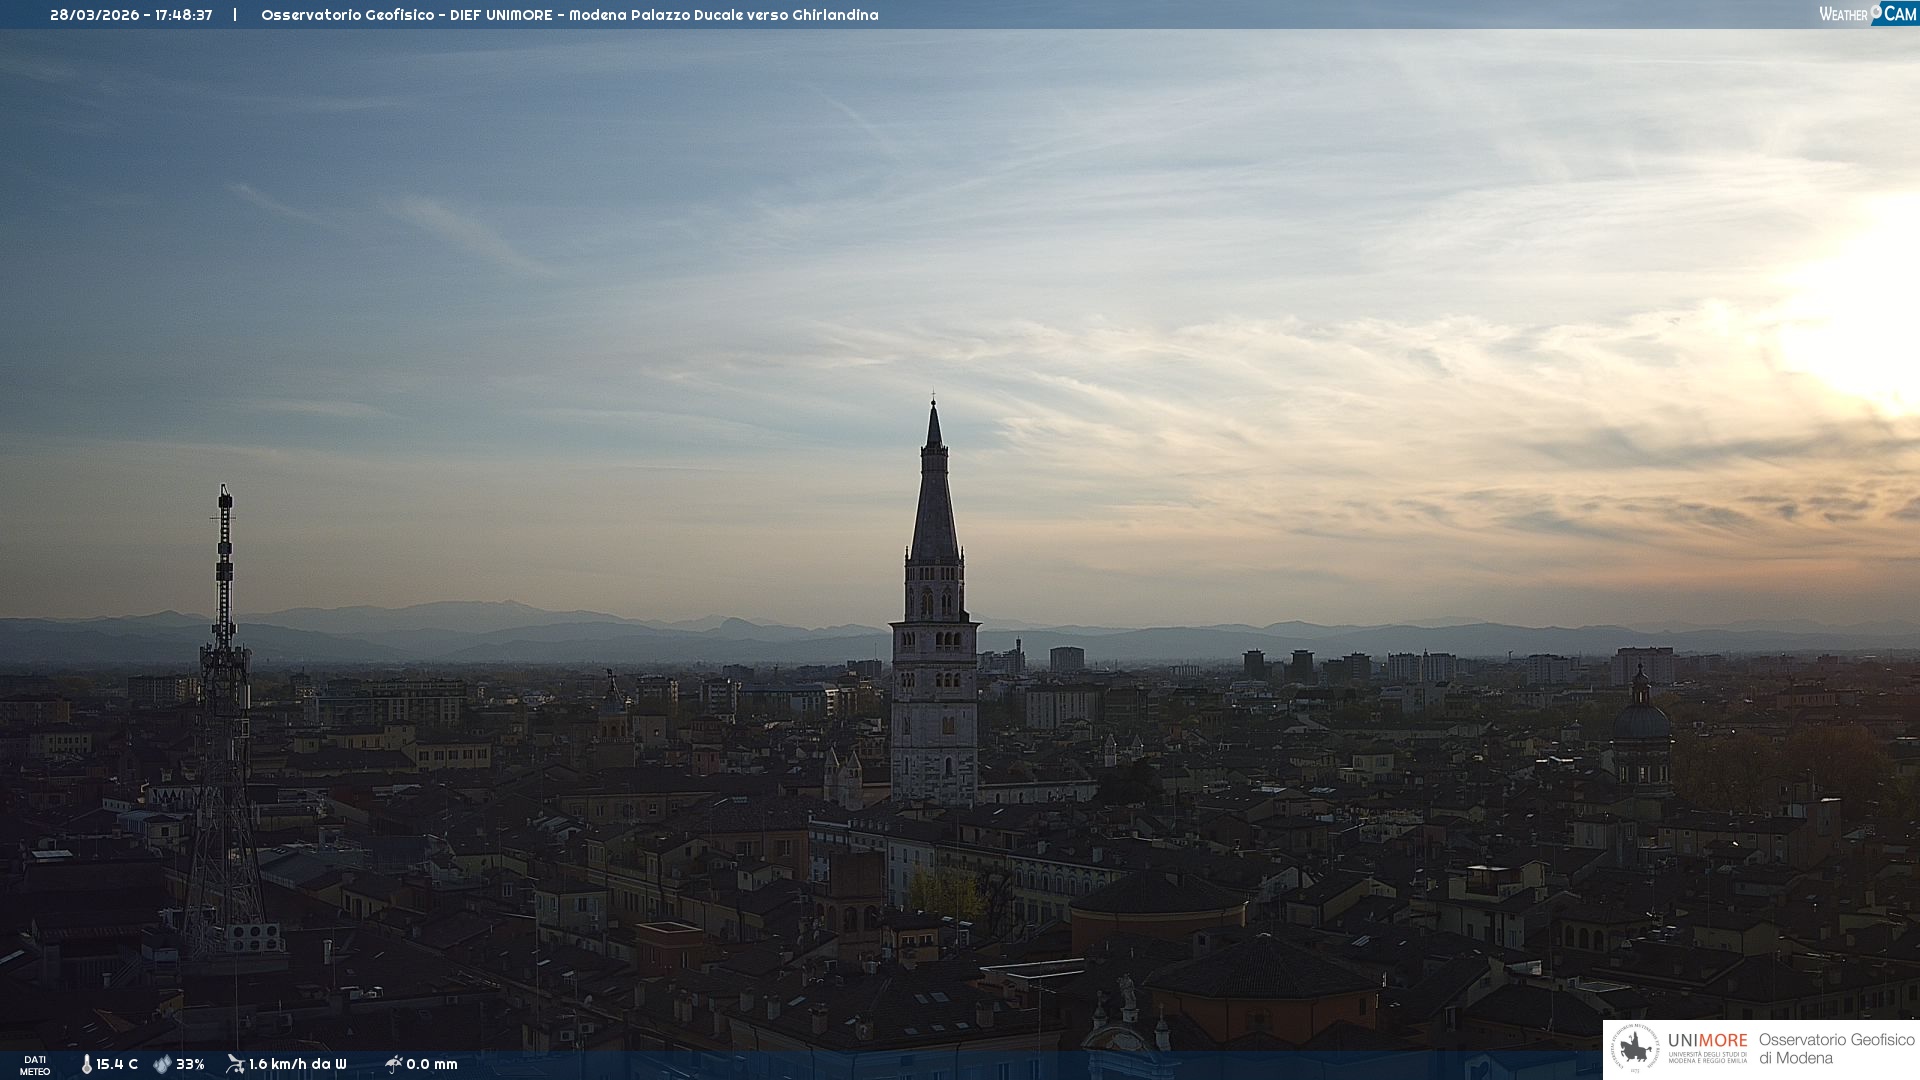Click the camera lens icon in the WeatherCam logo
Screen dimensions: 1920x1080
tap(1876, 11)
